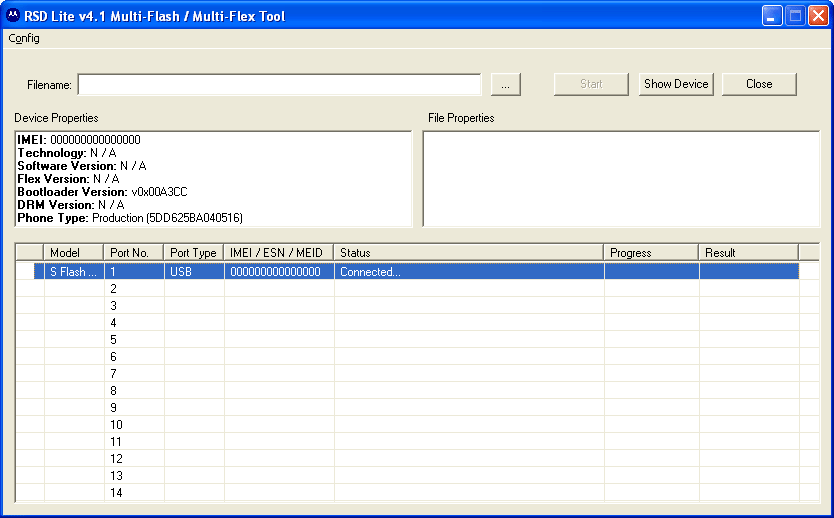Click the Technology N / A line
Viewport: 834px width, 518px height.
click(67, 153)
